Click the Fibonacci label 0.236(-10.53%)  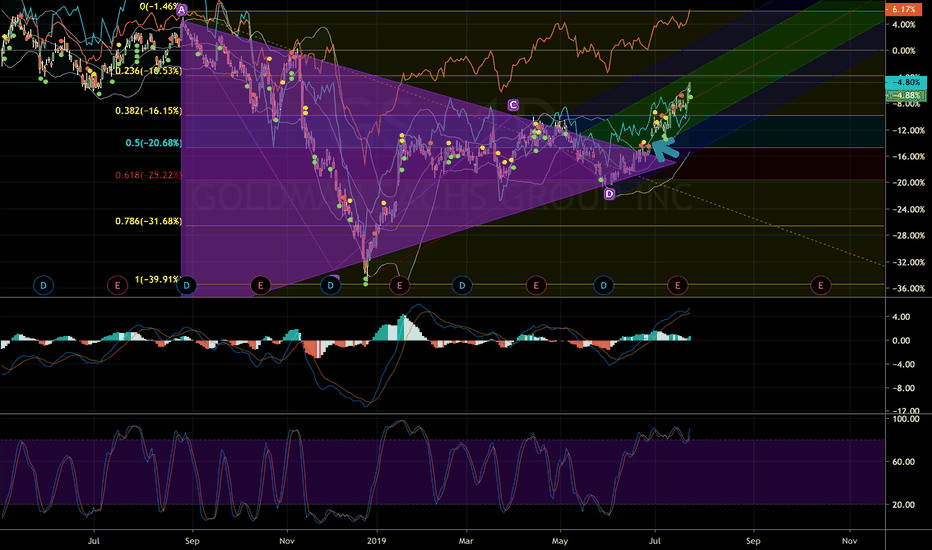click(148, 71)
